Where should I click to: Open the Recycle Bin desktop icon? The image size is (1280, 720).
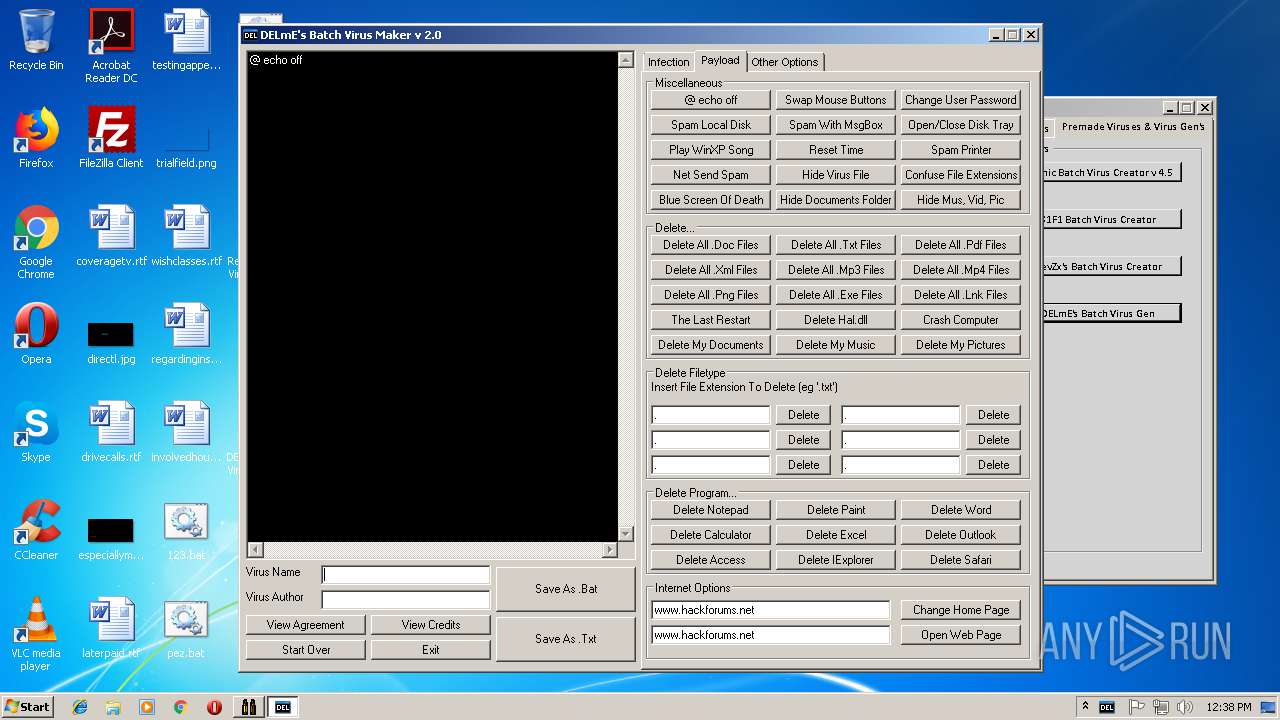[36, 40]
